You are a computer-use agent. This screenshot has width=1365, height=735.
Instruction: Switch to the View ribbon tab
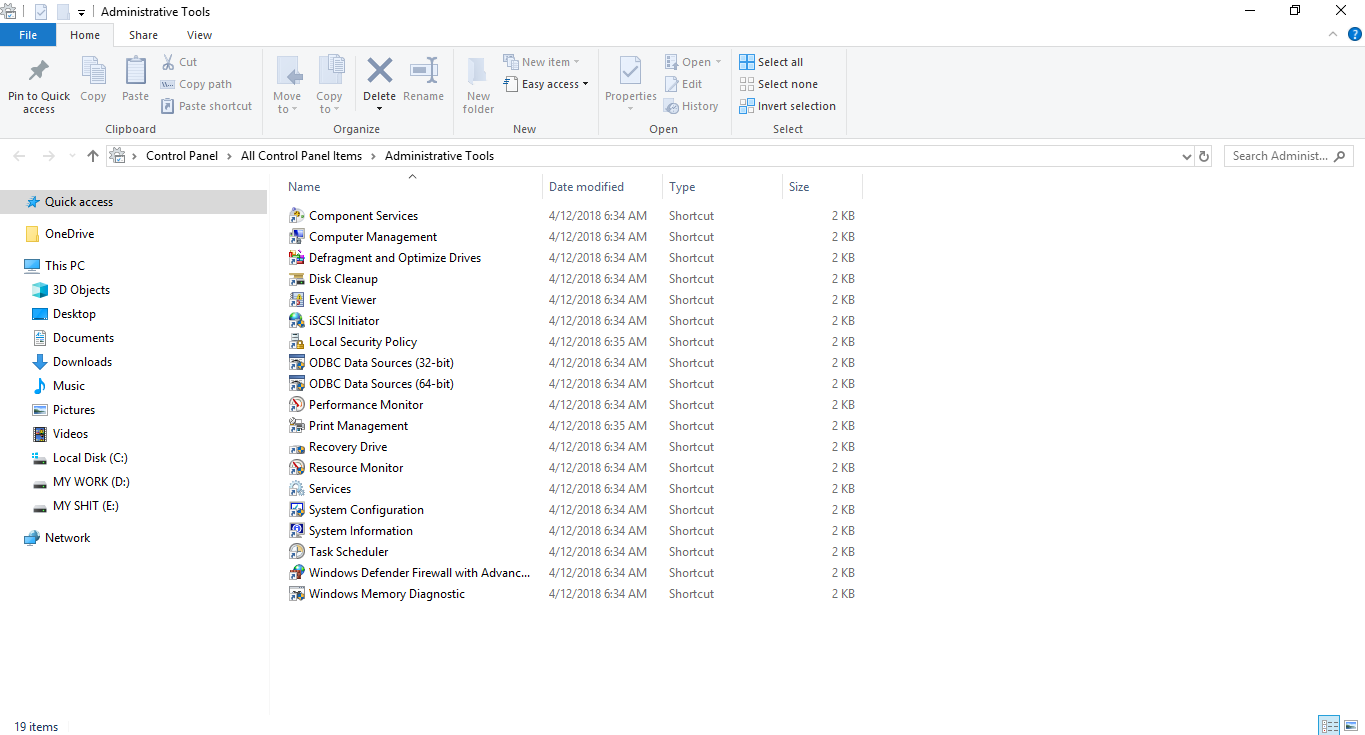click(x=199, y=35)
